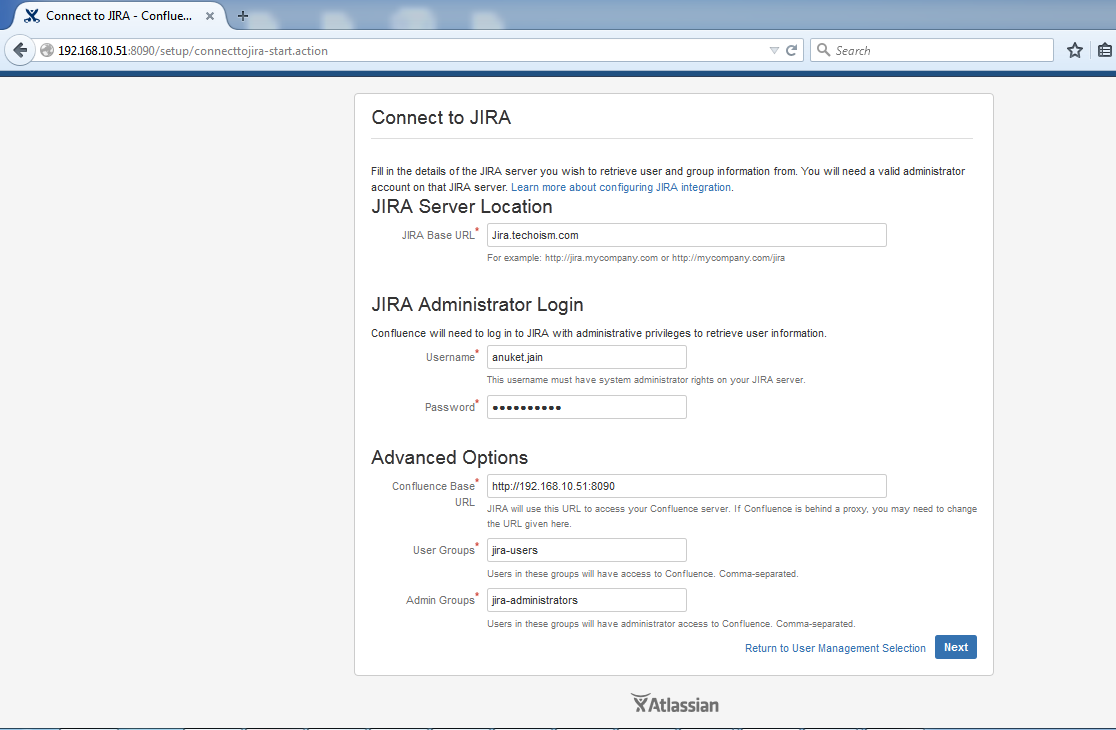Click the Confluence Base URL field
The image size is (1116, 730).
[687, 486]
